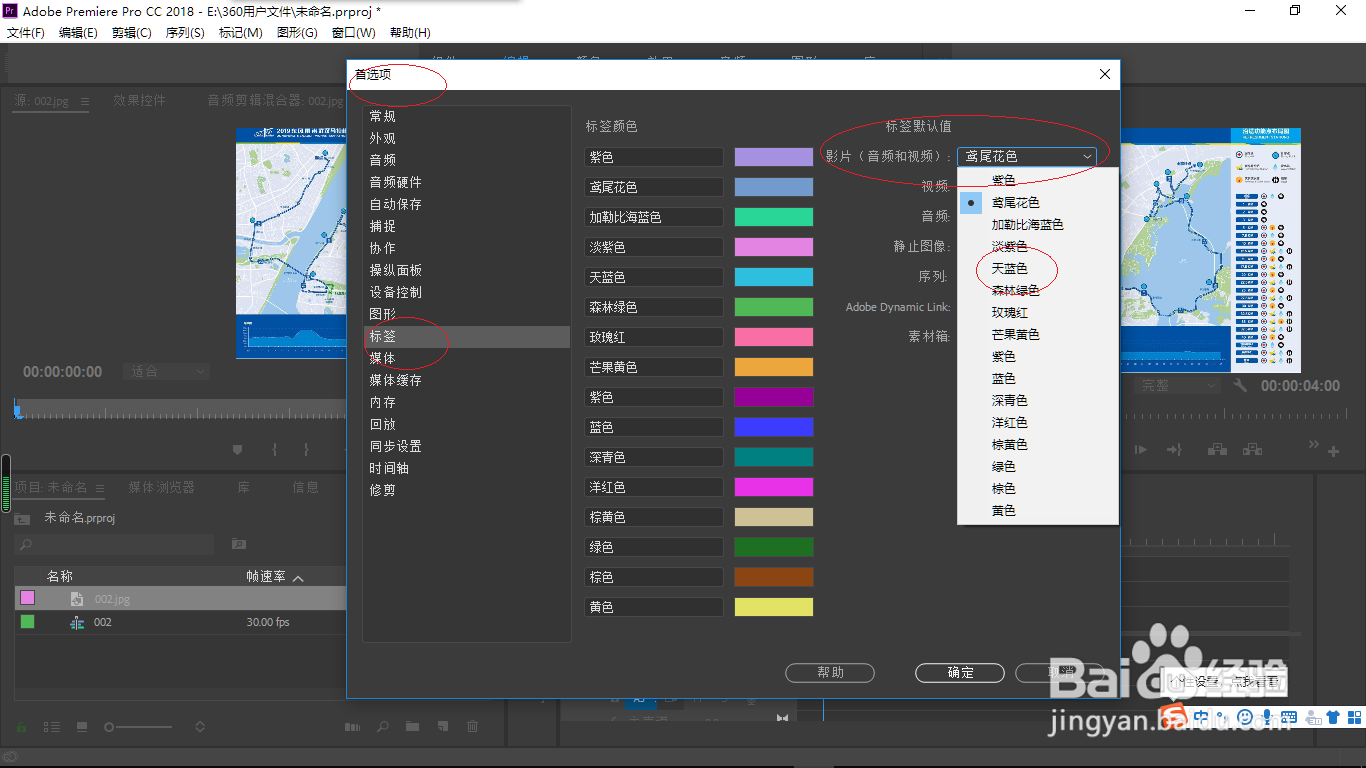The image size is (1366, 768).
Task: Switch project panel to icon view
Action: tap(82, 727)
